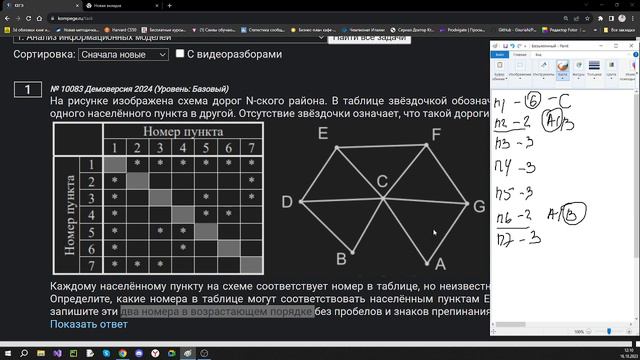Open Paint Shapes (Фигуры) gallery
This screenshot has height=360, width=640.
pos(578,70)
